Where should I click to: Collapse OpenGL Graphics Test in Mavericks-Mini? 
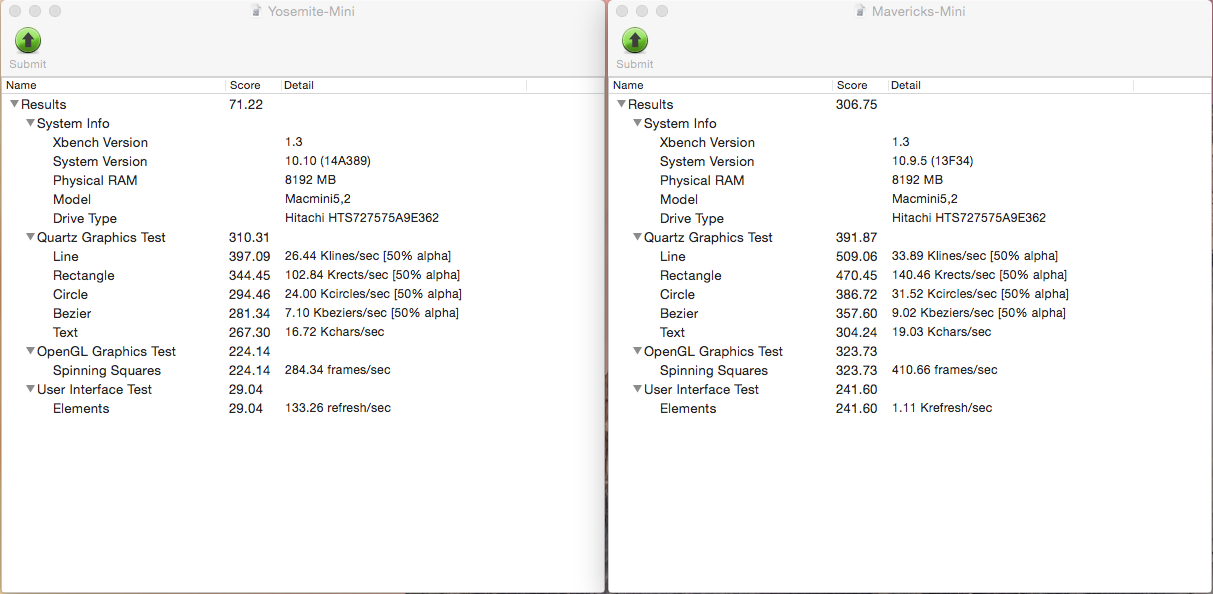click(637, 351)
